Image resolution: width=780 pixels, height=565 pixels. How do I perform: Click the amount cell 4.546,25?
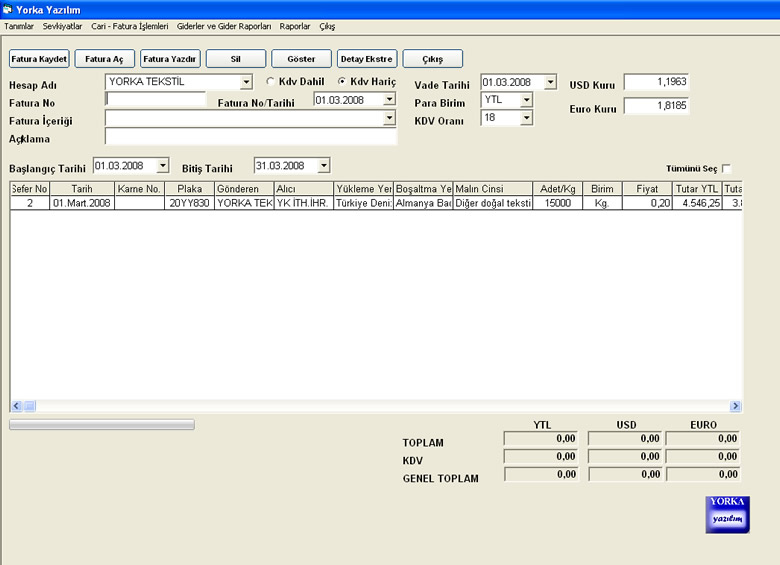tap(697, 203)
